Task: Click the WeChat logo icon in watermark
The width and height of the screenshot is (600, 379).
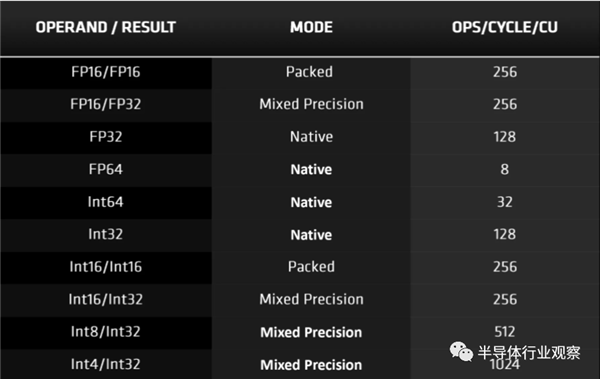Action: [461, 351]
